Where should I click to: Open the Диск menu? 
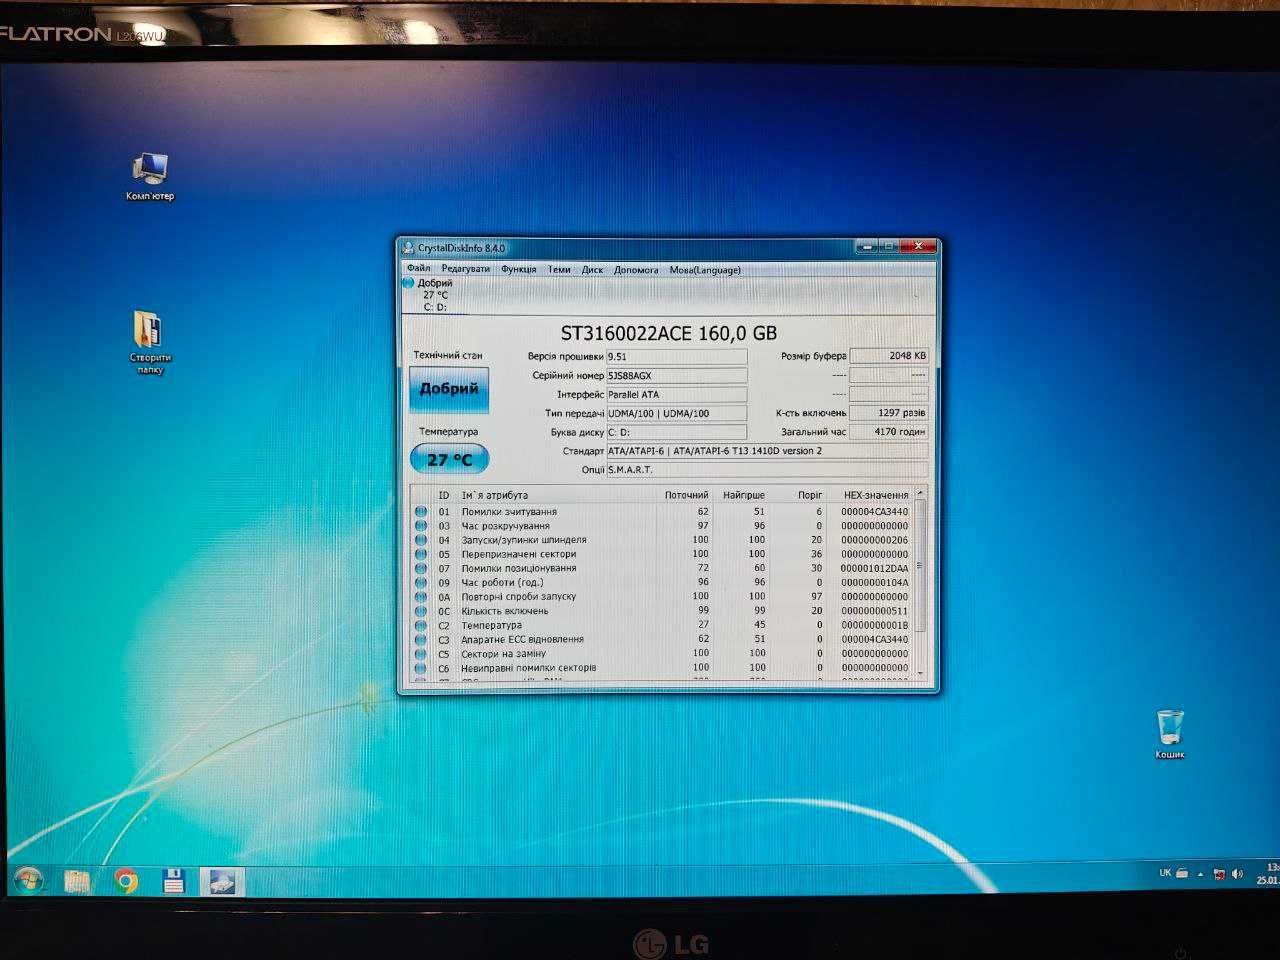[x=592, y=269]
